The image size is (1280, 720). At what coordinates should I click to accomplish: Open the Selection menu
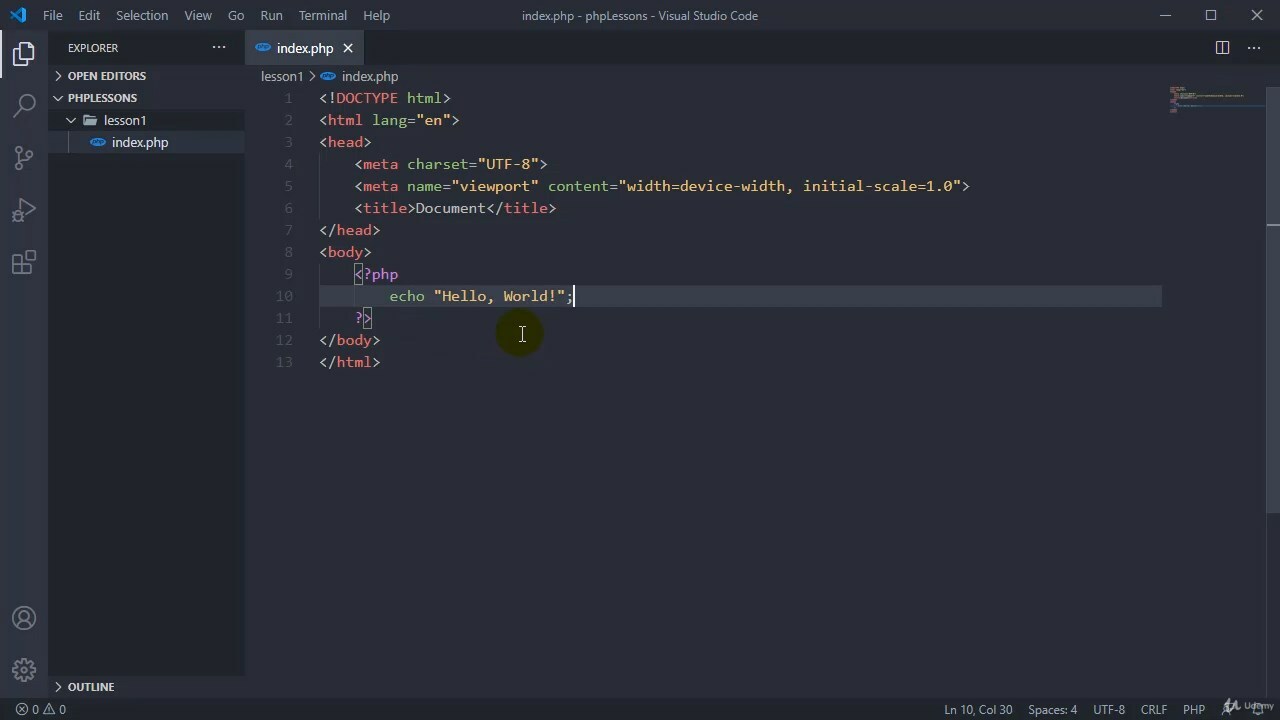(142, 15)
